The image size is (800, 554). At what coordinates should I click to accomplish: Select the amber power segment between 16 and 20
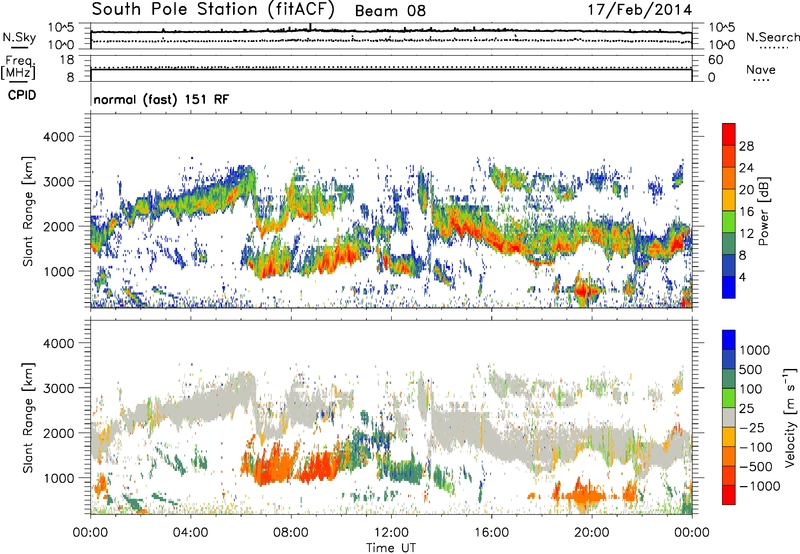(729, 200)
